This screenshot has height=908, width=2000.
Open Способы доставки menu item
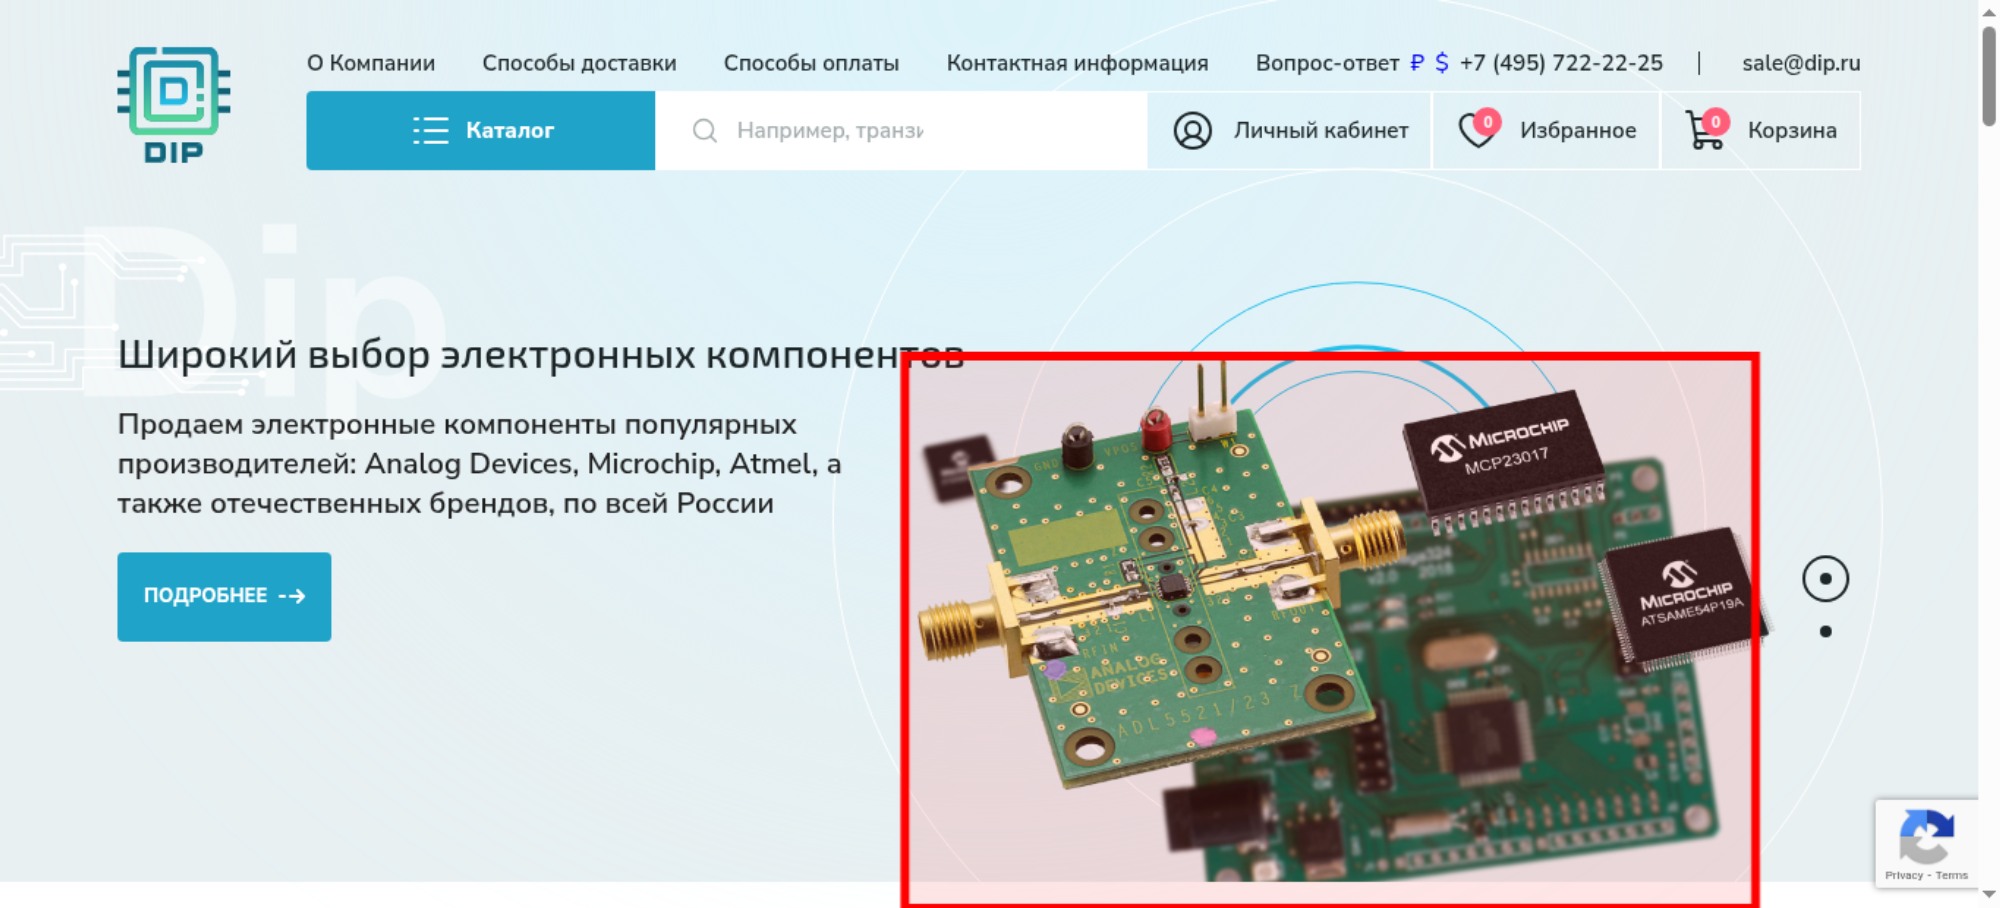(579, 63)
